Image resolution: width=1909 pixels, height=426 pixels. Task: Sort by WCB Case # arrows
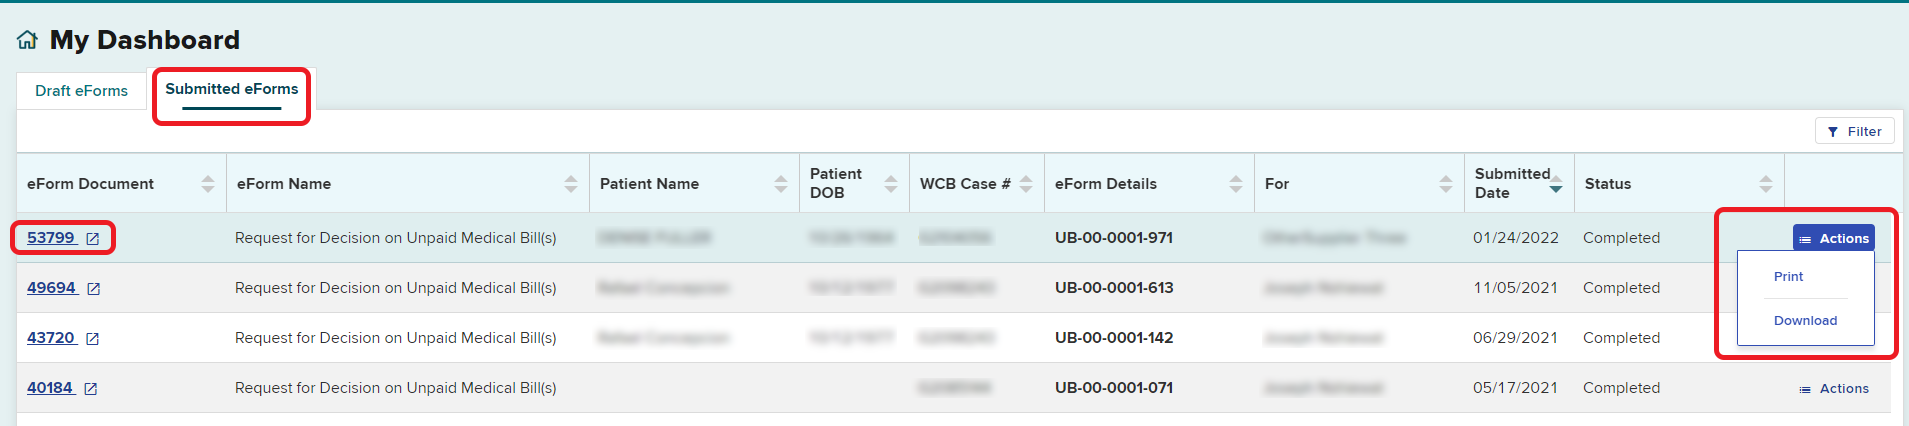(x=1026, y=184)
